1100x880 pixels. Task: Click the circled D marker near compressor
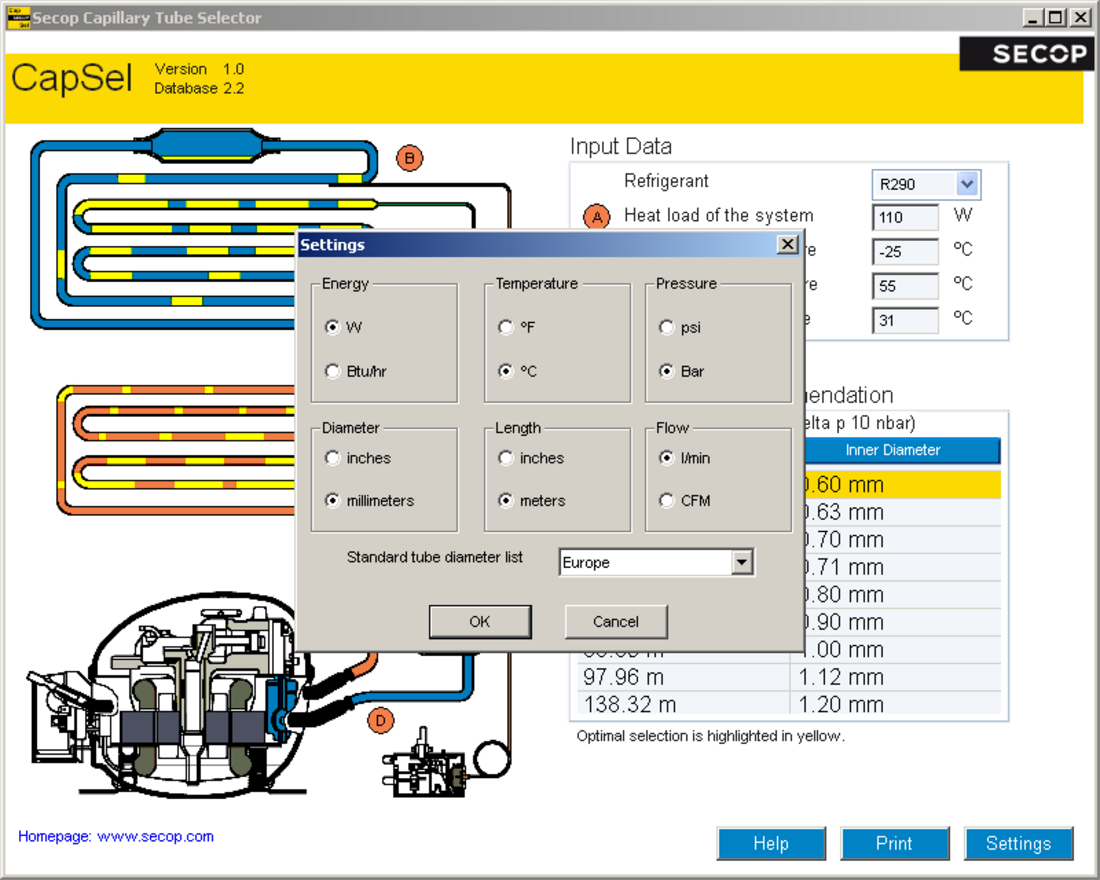[381, 721]
